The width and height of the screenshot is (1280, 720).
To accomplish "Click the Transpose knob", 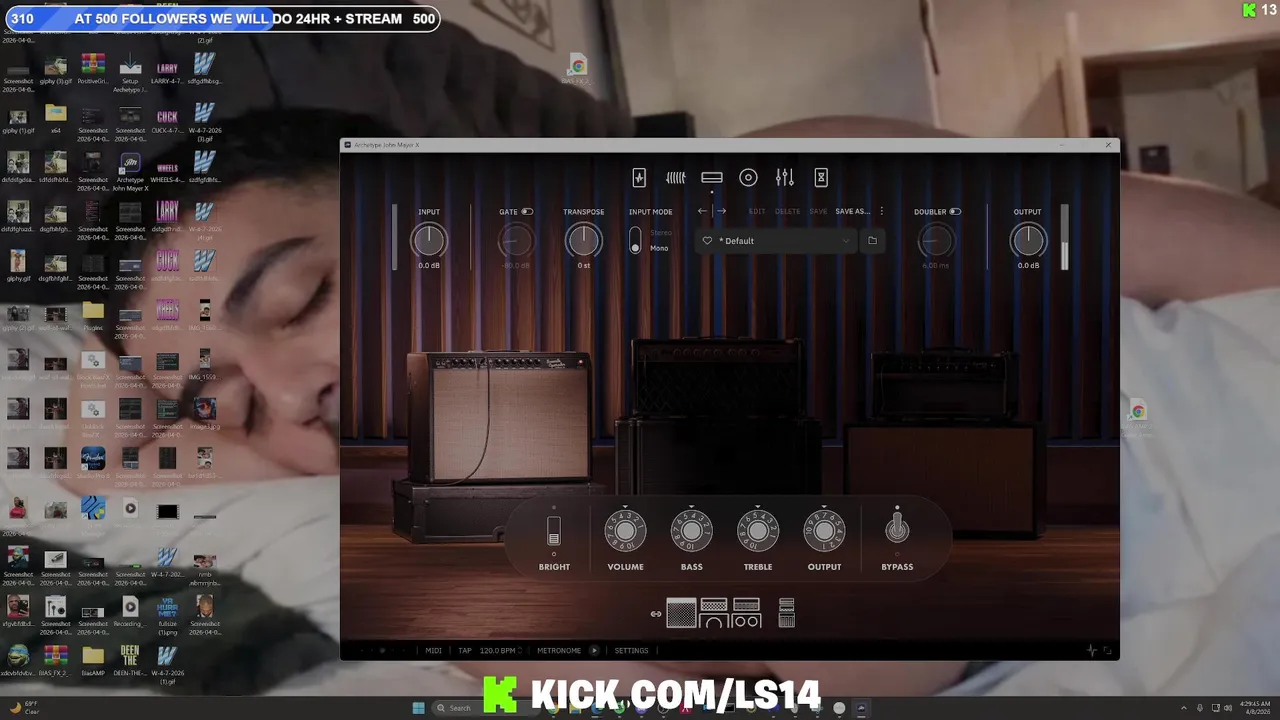I will click(583, 240).
